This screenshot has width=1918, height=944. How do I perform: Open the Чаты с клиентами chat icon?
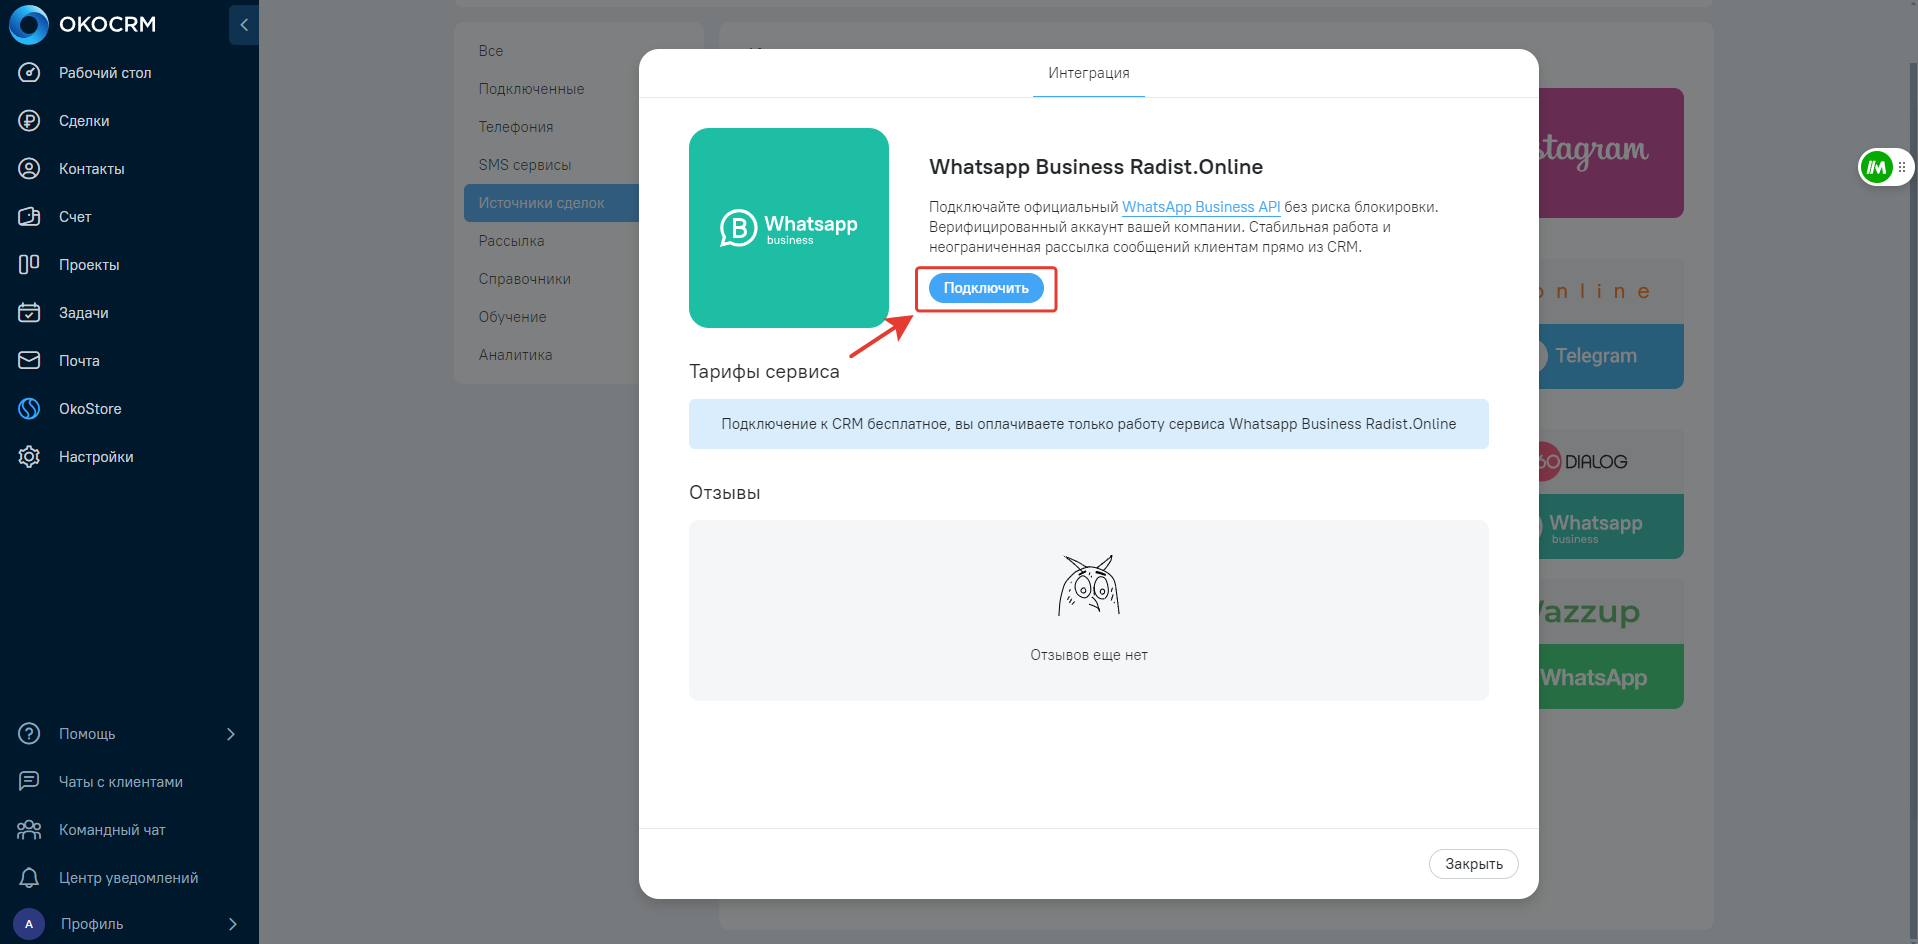point(29,782)
